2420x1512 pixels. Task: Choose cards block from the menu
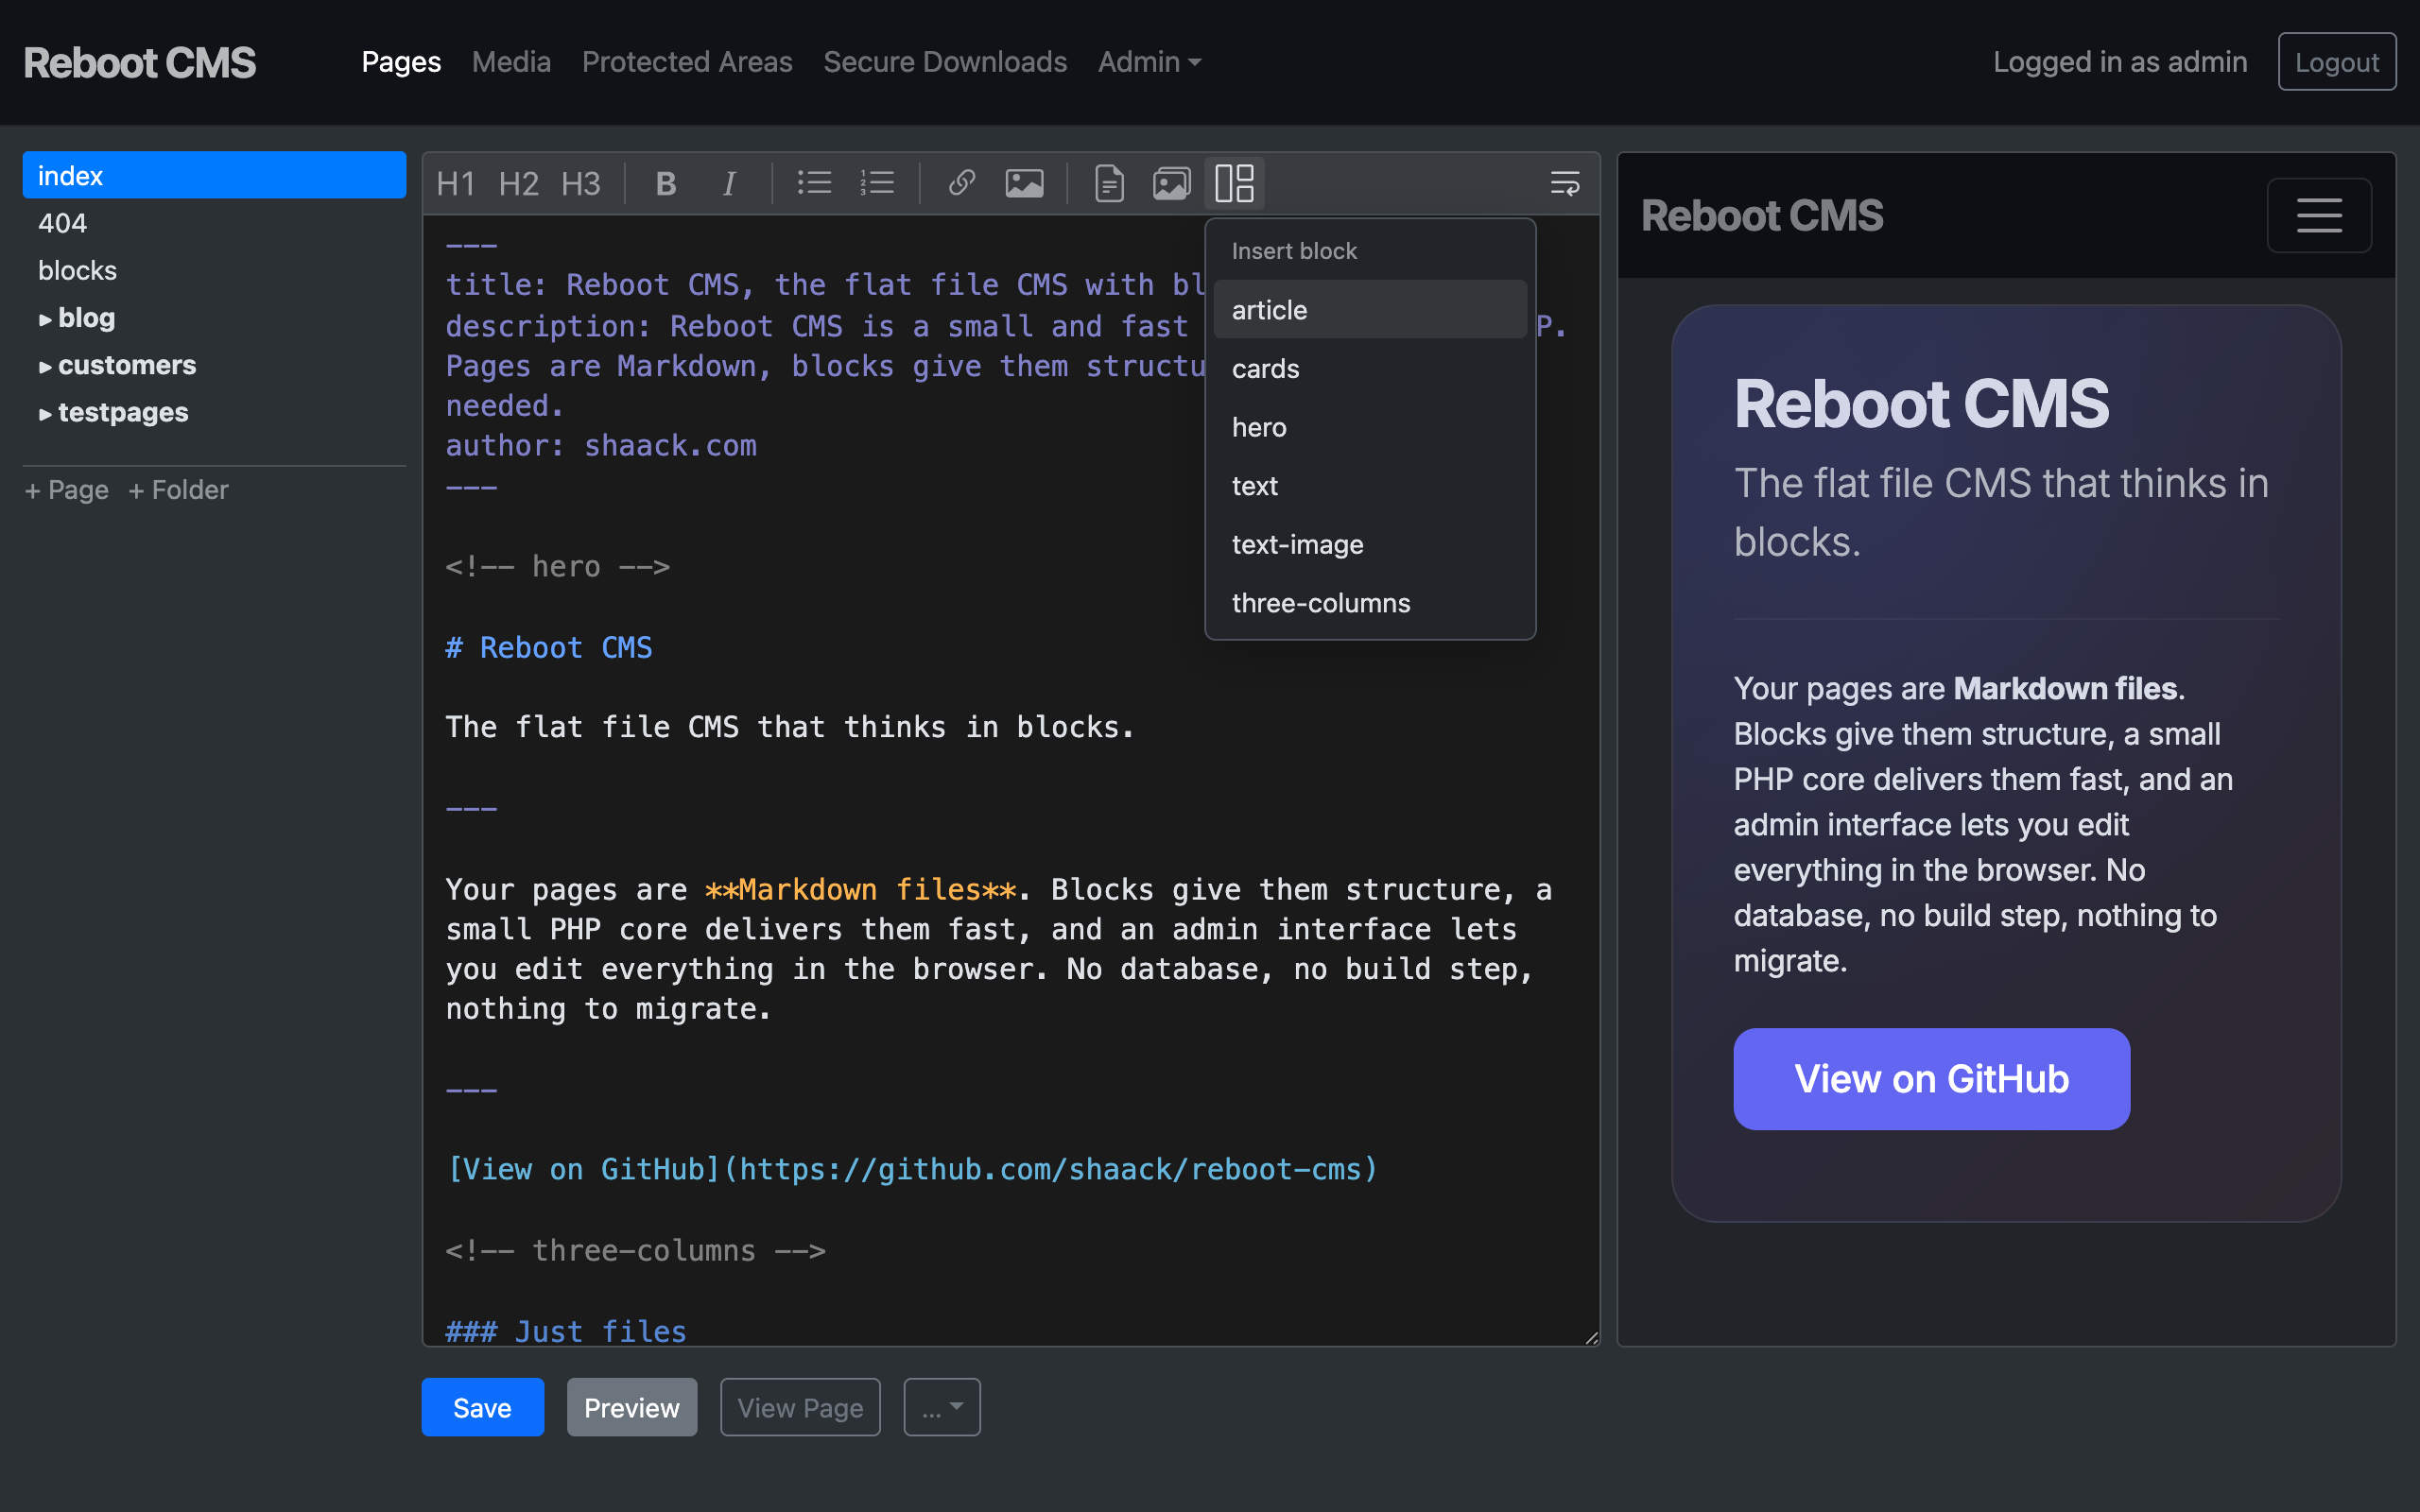pos(1370,369)
